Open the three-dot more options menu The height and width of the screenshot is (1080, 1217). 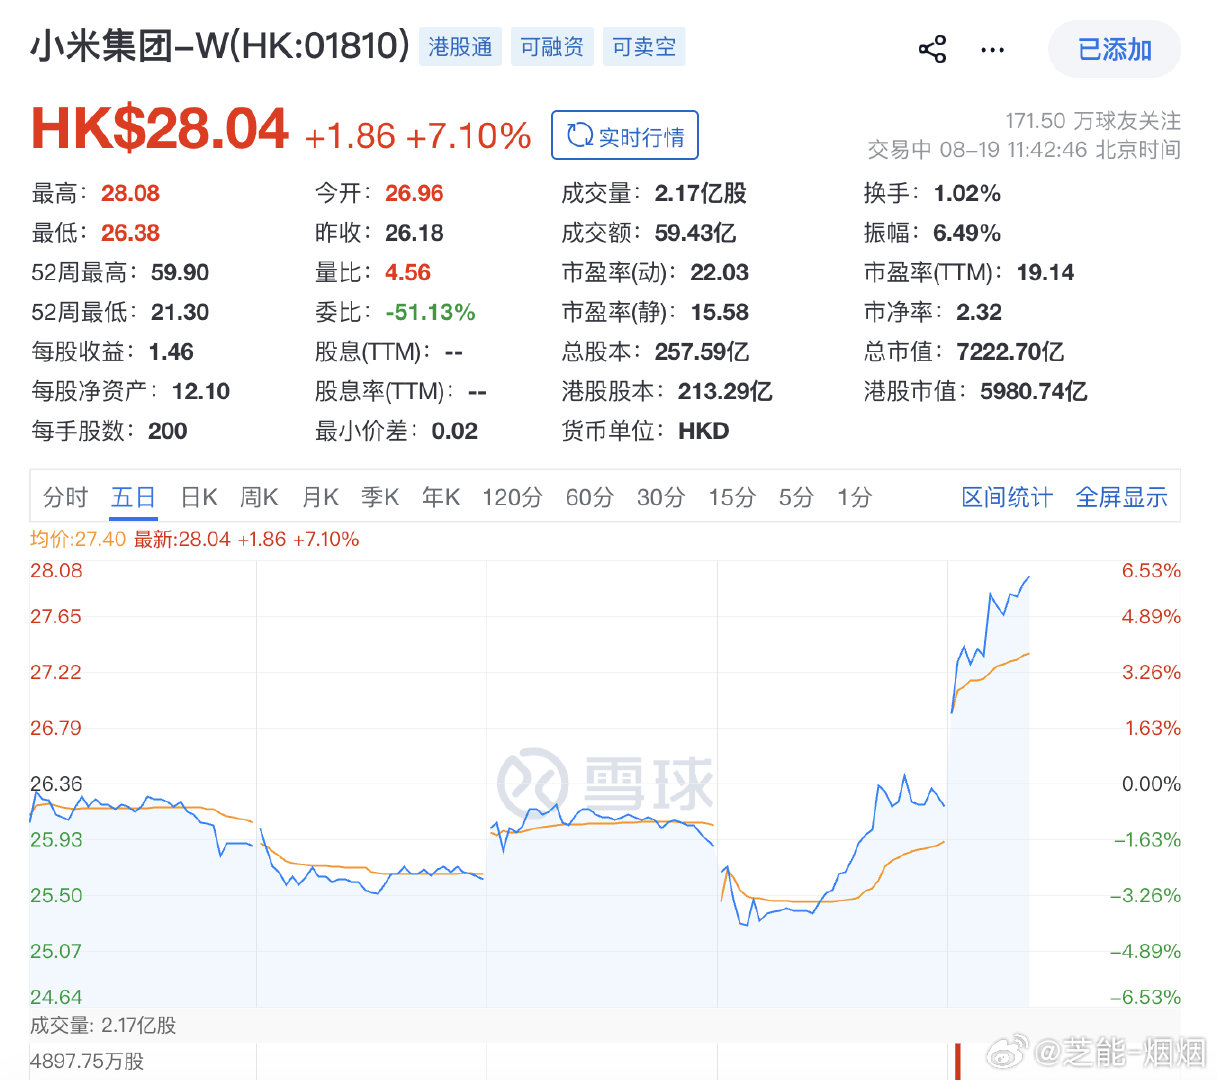coord(992,49)
